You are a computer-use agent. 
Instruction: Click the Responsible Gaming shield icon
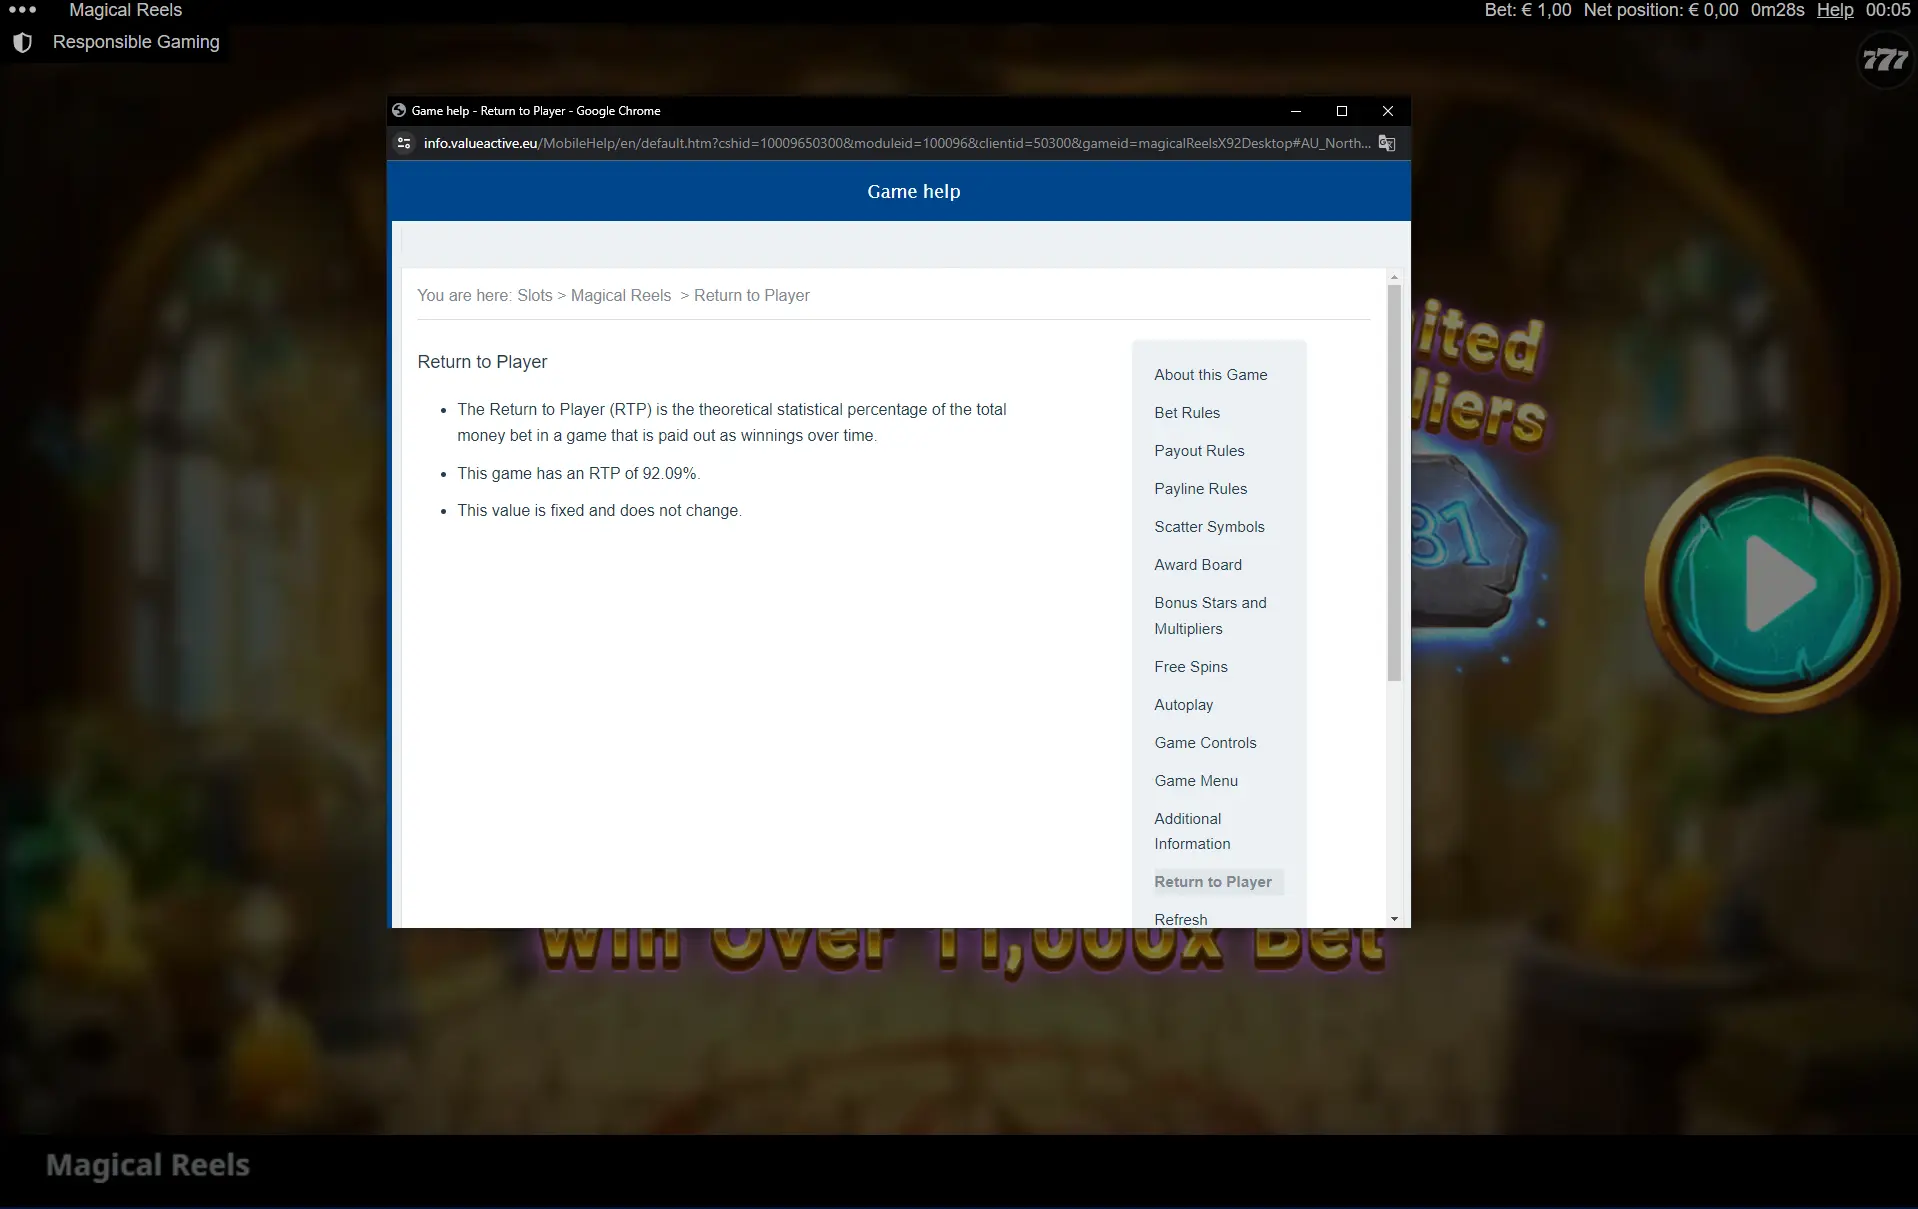point(22,42)
